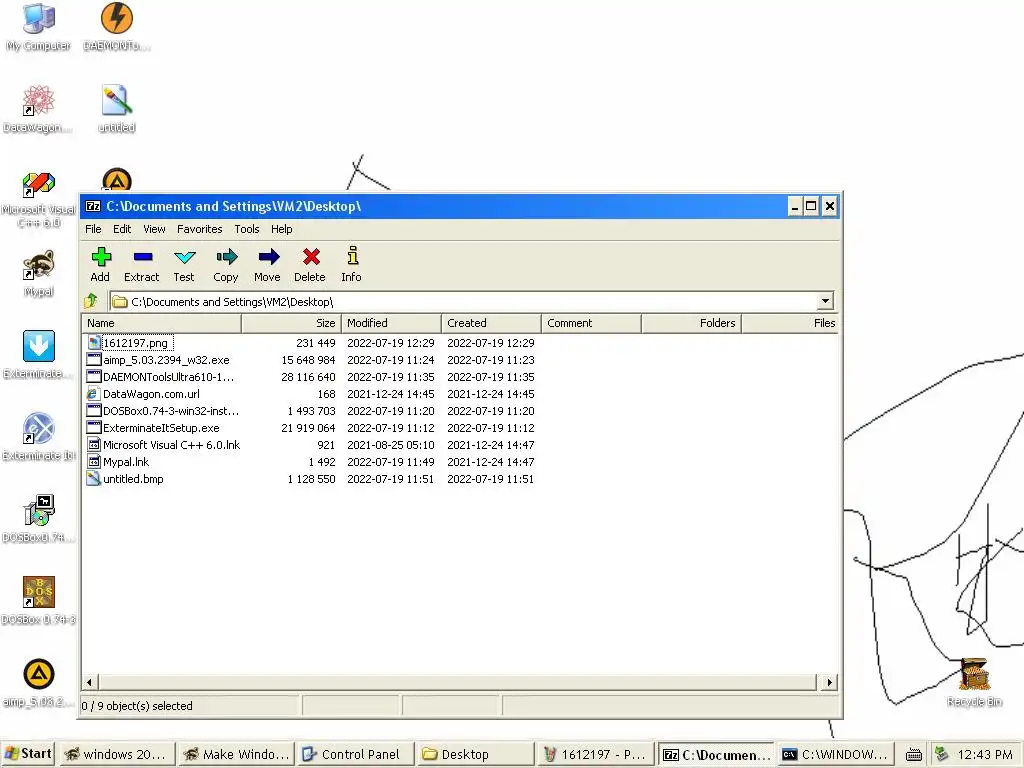Select the My Computer desktop icon
The height and width of the screenshot is (768, 1024).
38,18
